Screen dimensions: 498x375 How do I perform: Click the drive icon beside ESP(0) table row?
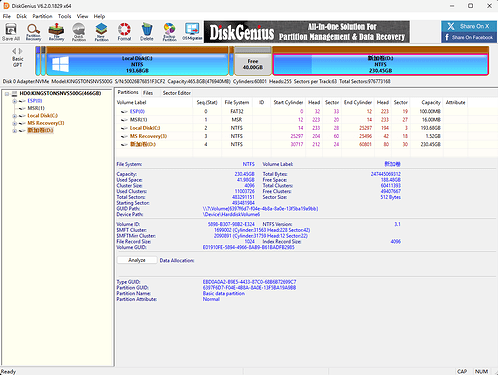pos(124,112)
